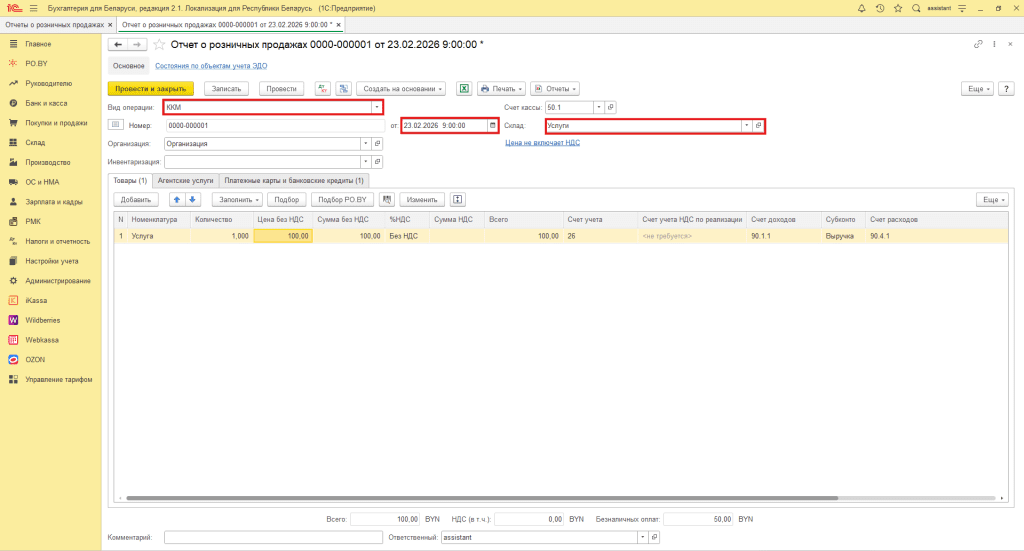Click the favorite star next to document title

click(158, 45)
